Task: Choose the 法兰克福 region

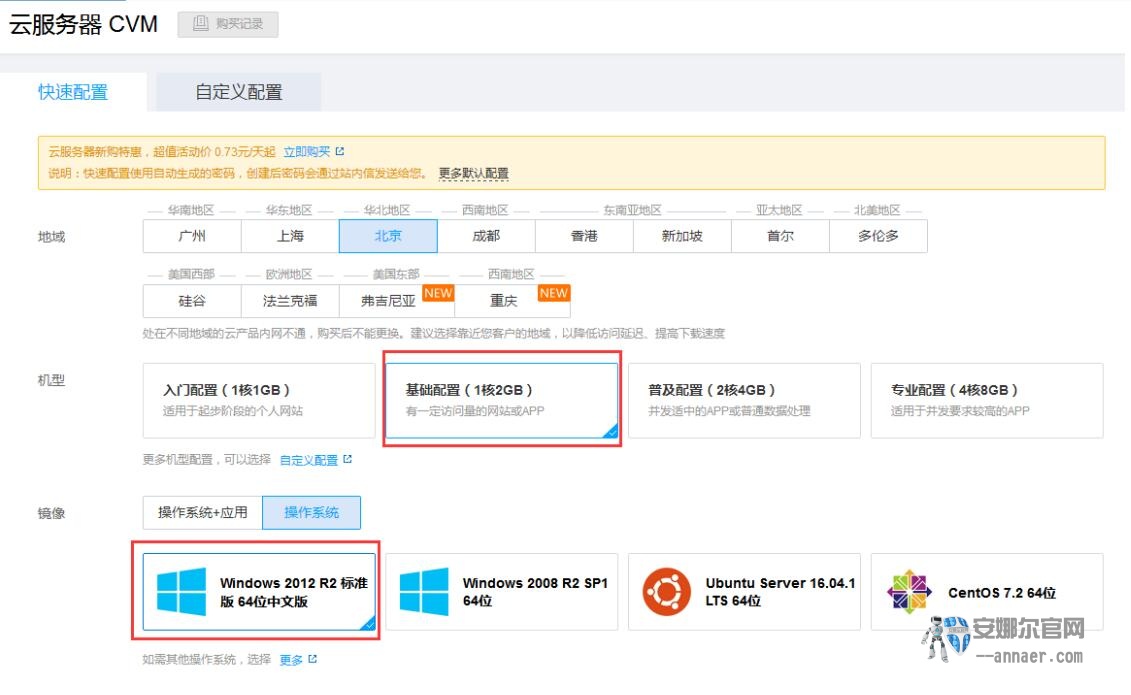Action: tap(290, 301)
